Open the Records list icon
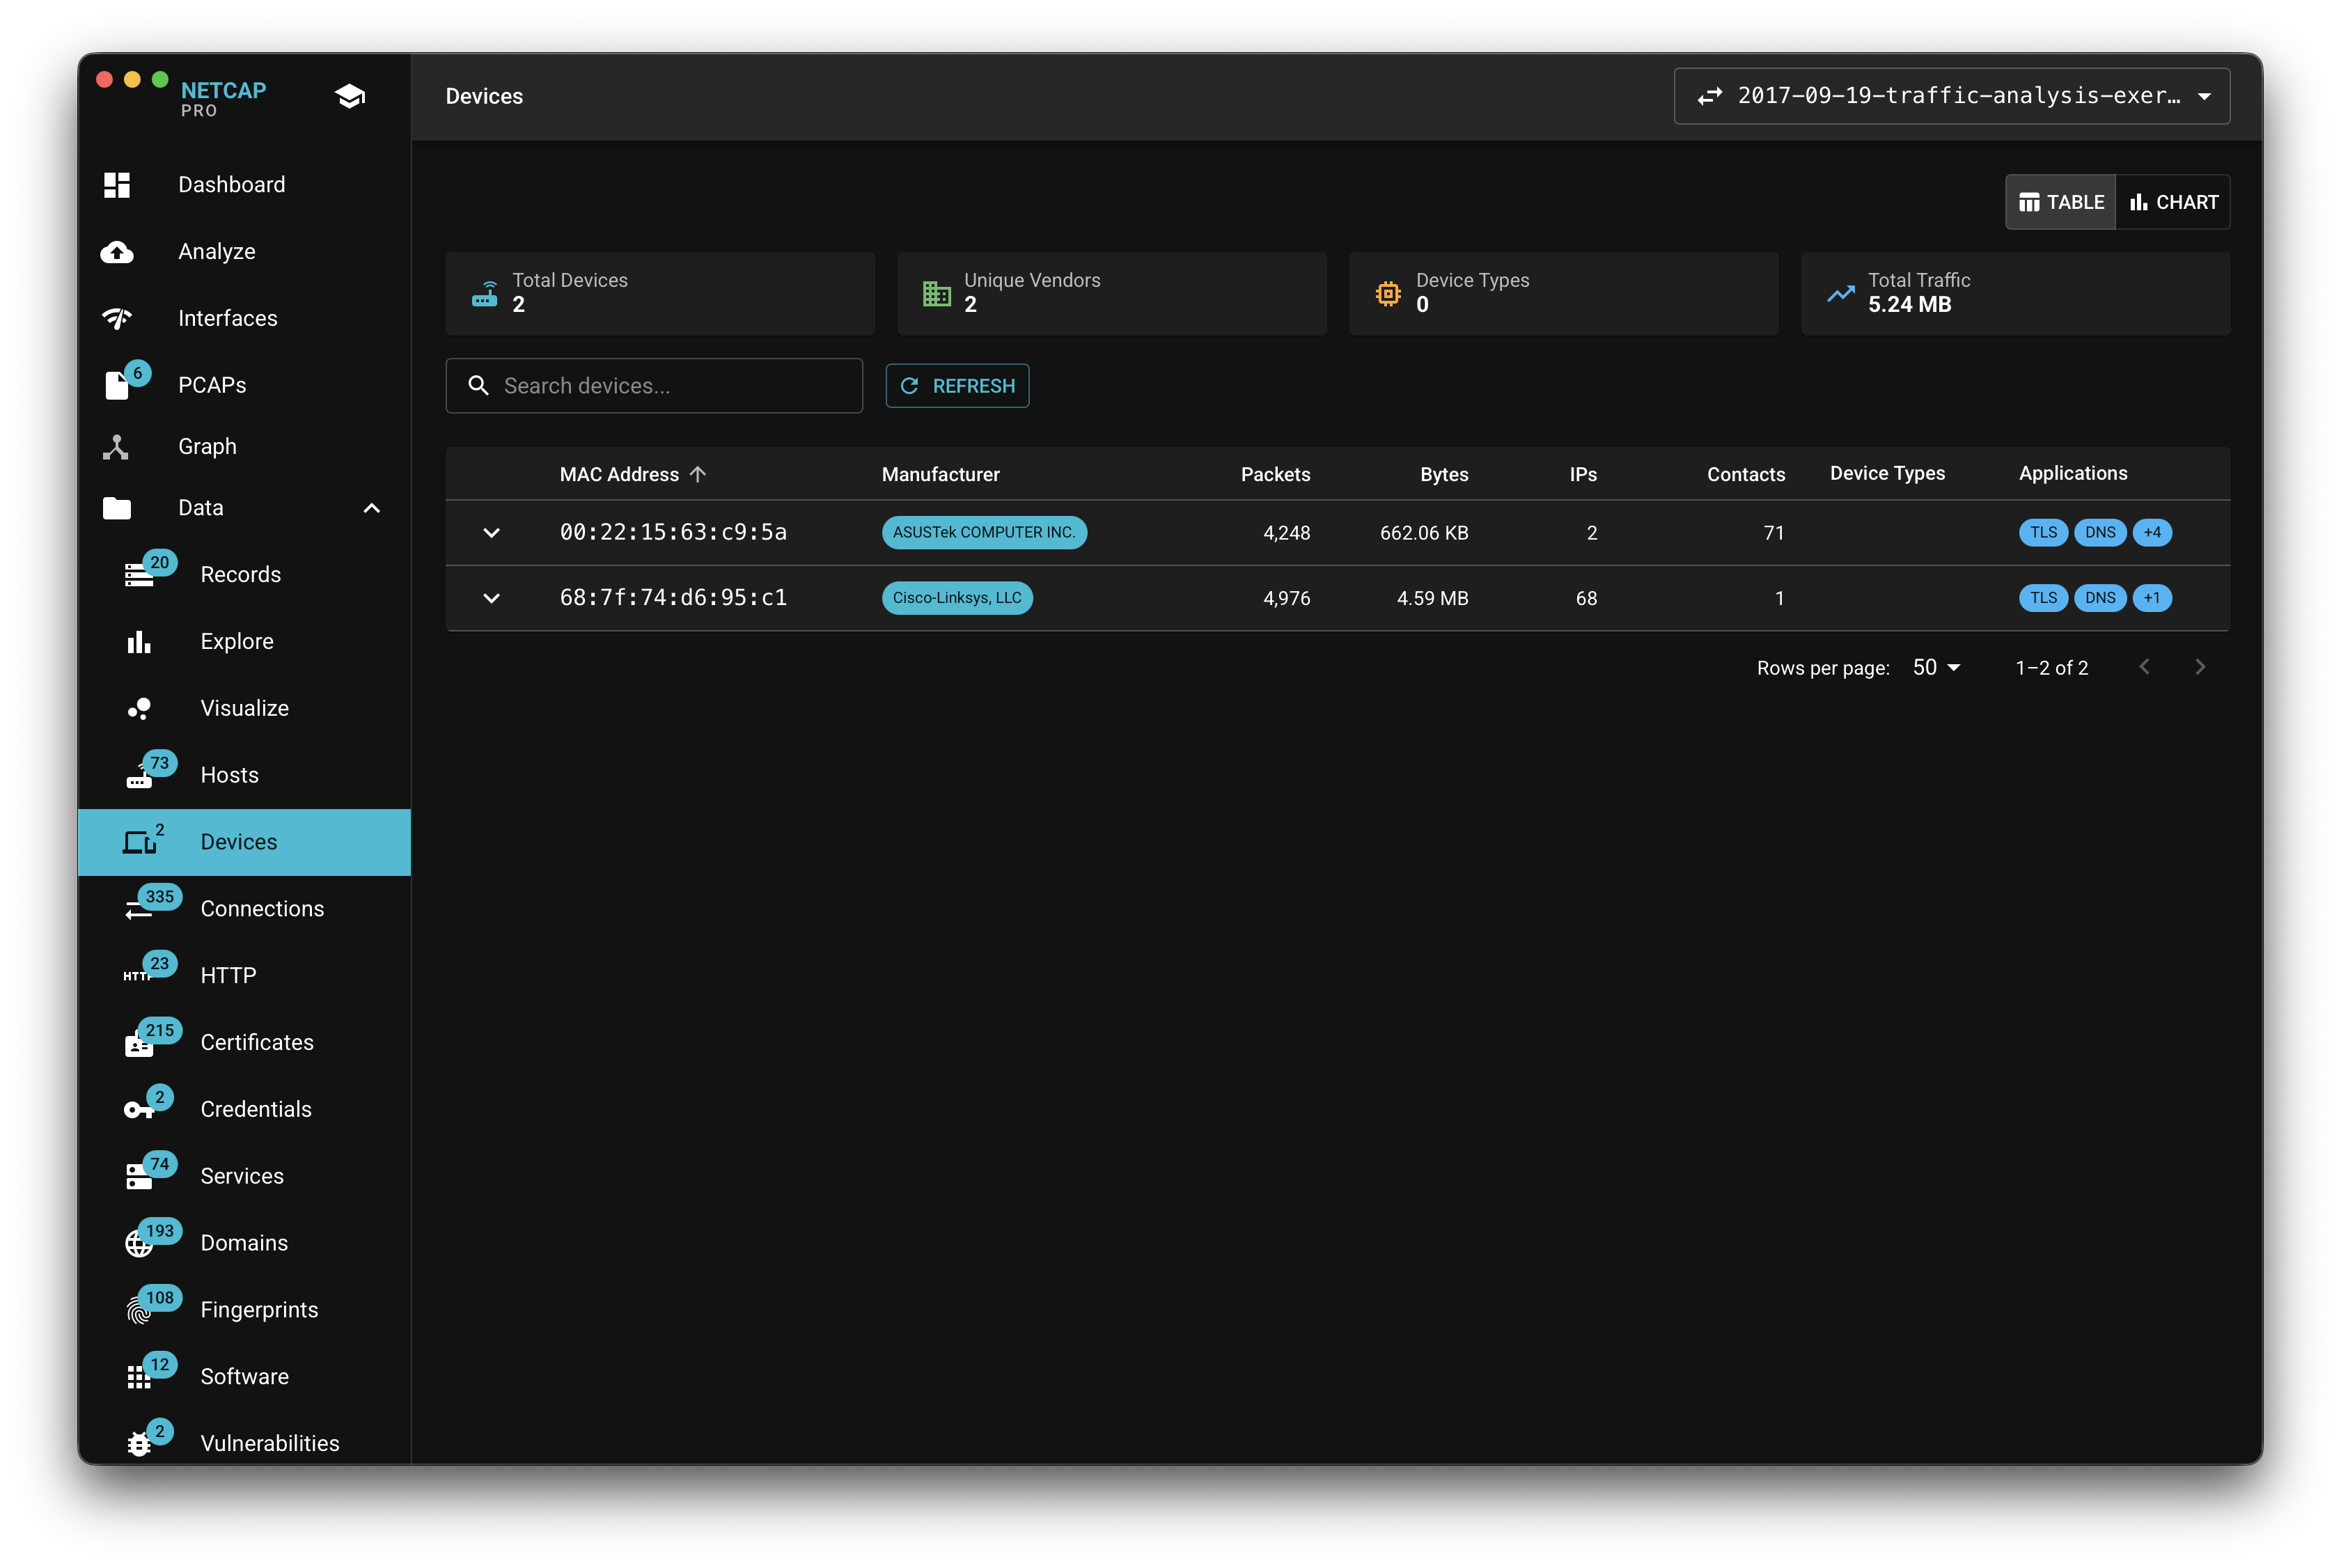 (139, 575)
